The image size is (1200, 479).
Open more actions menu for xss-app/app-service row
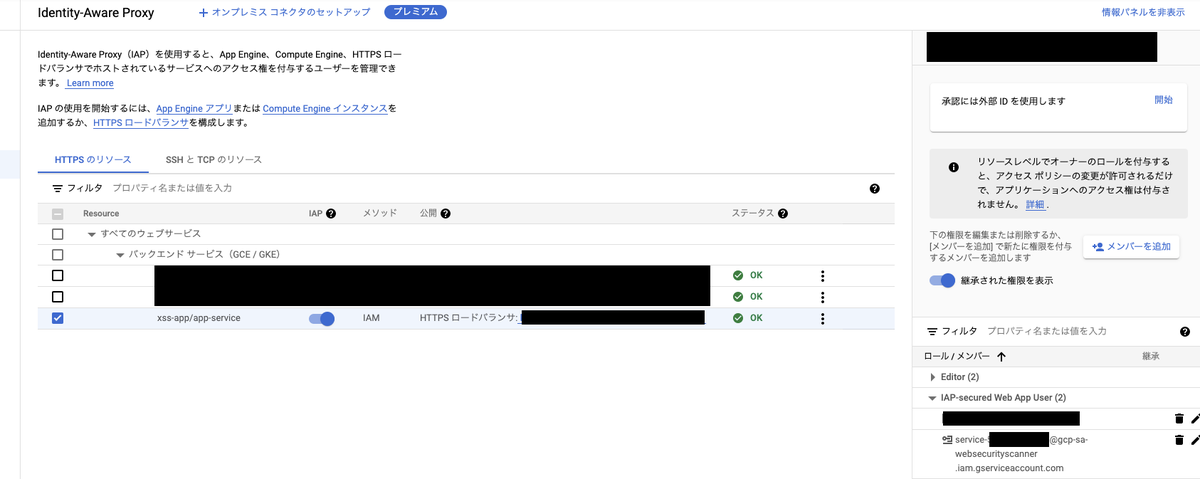coord(822,318)
